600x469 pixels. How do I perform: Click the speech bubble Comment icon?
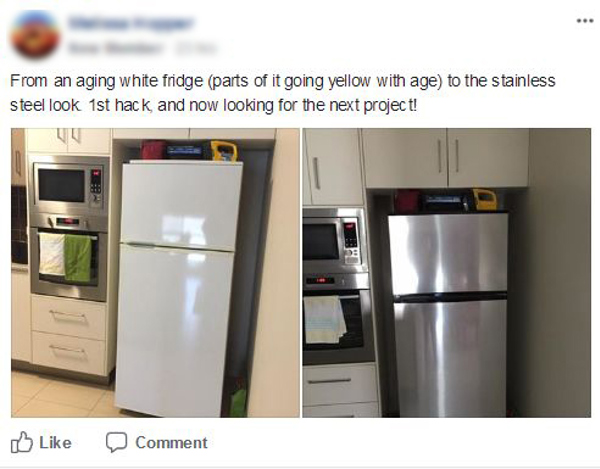[116, 442]
